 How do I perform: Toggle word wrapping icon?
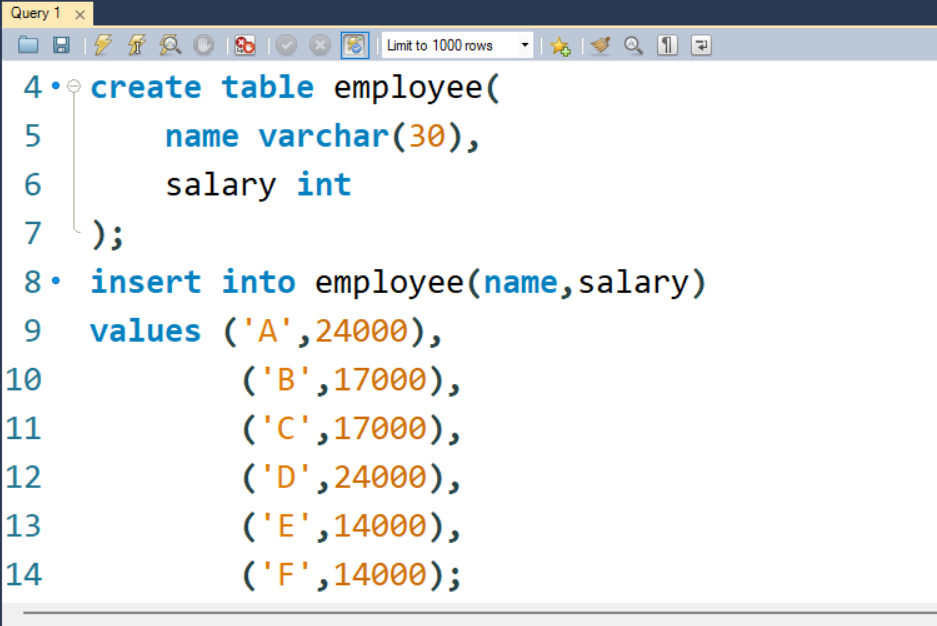pyautogui.click(x=701, y=45)
